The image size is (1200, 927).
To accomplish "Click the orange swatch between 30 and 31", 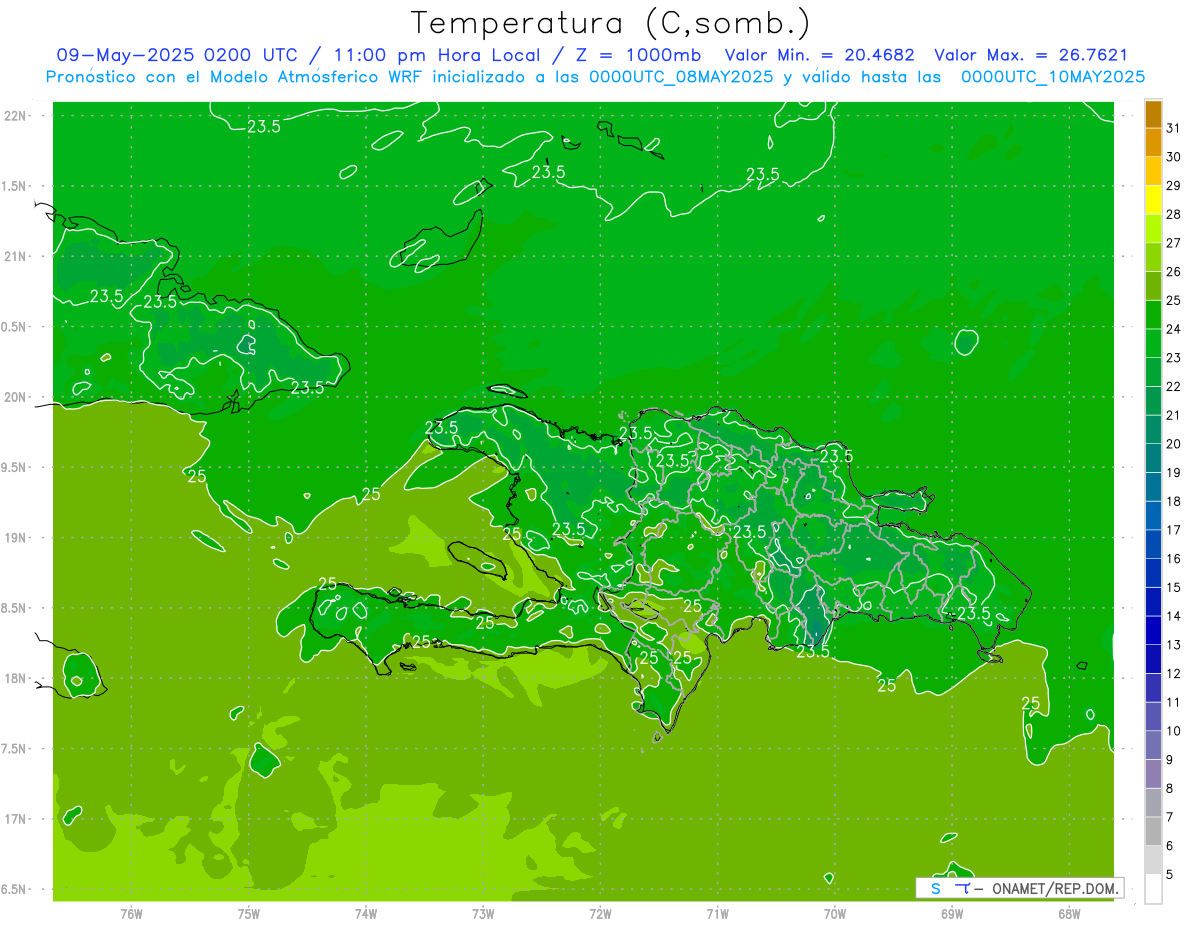I will tap(1153, 144).
